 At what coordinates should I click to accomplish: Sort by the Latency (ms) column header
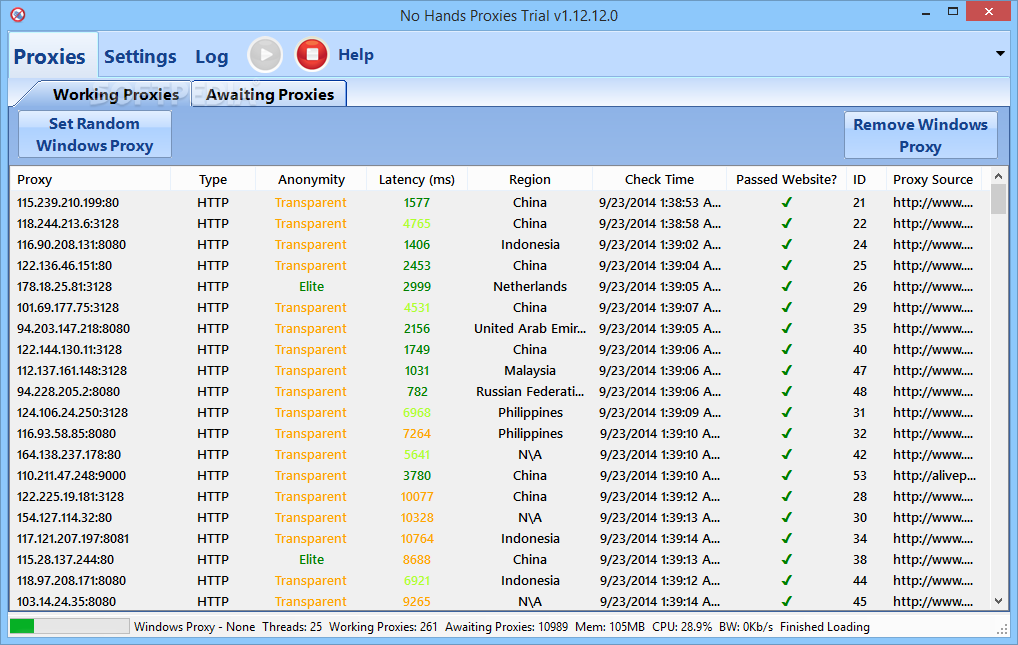[416, 180]
